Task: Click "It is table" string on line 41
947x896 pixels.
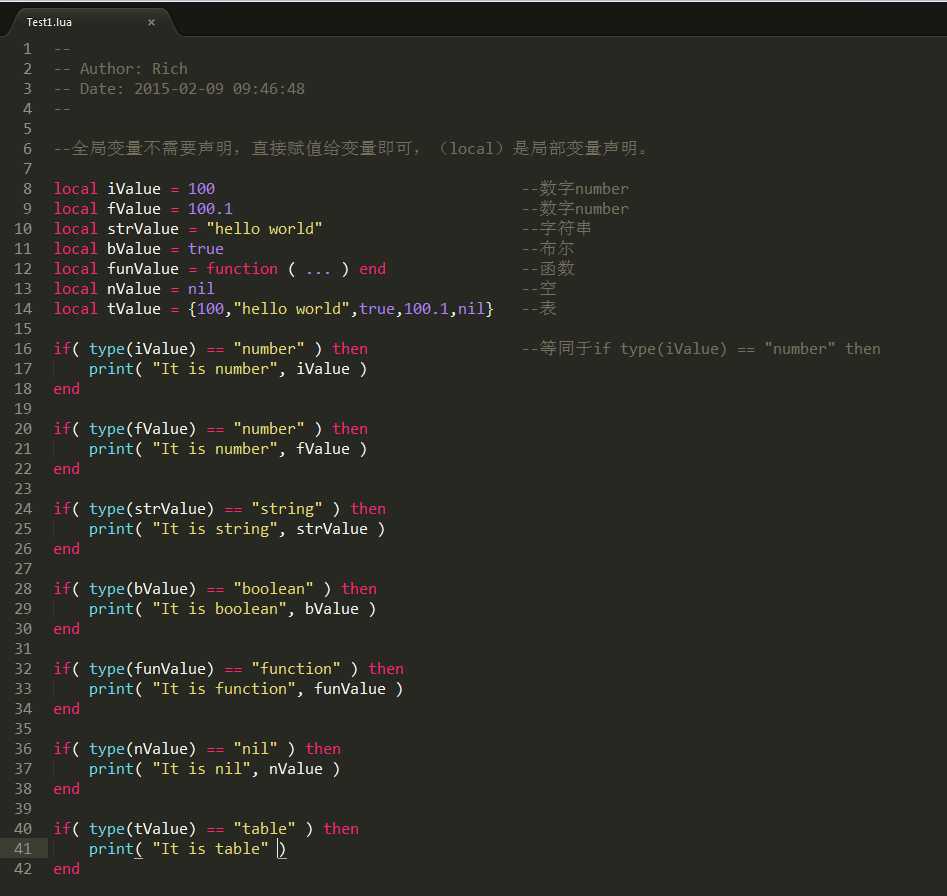Action: (210, 849)
